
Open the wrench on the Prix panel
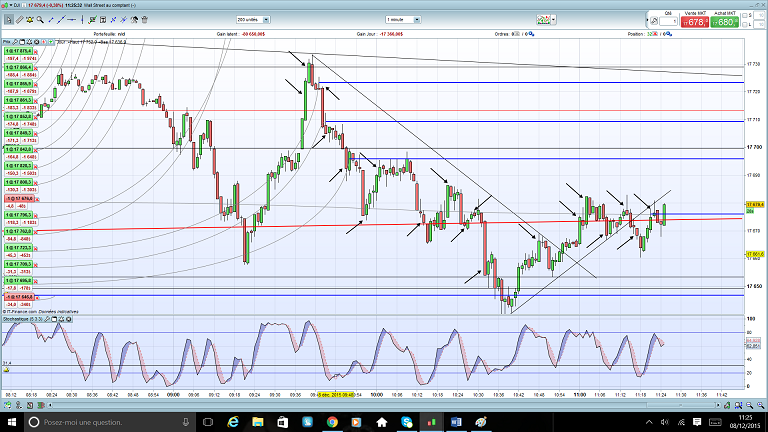pos(15,42)
